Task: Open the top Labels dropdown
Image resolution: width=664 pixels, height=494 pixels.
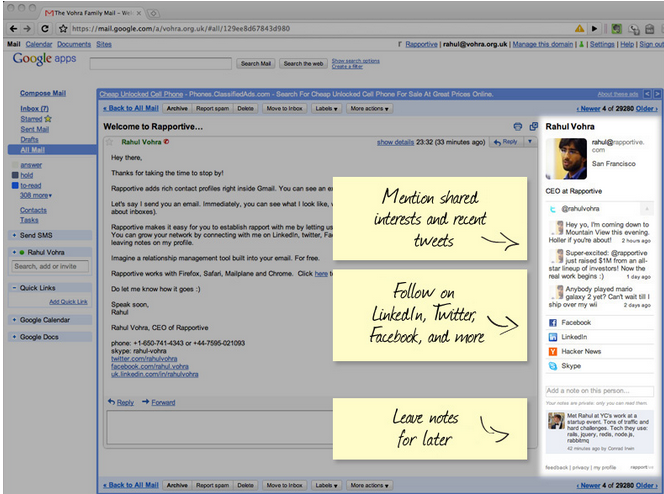Action: click(x=325, y=108)
